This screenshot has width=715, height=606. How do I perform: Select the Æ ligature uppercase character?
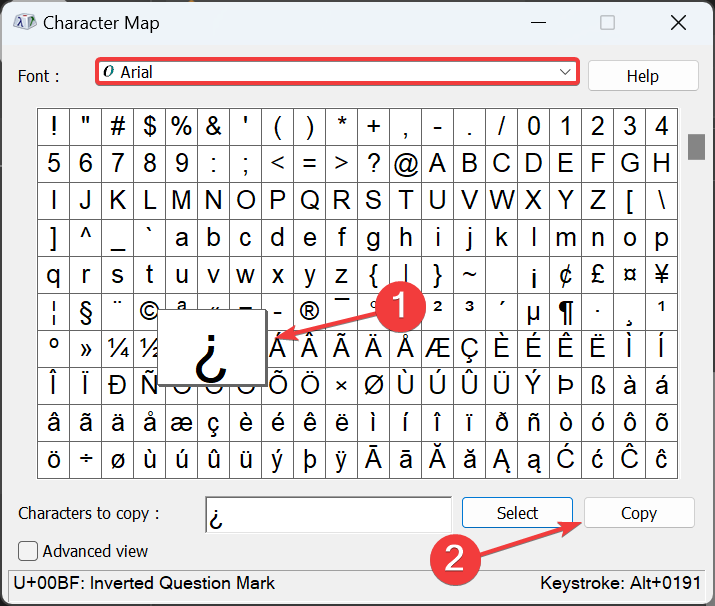pos(437,349)
